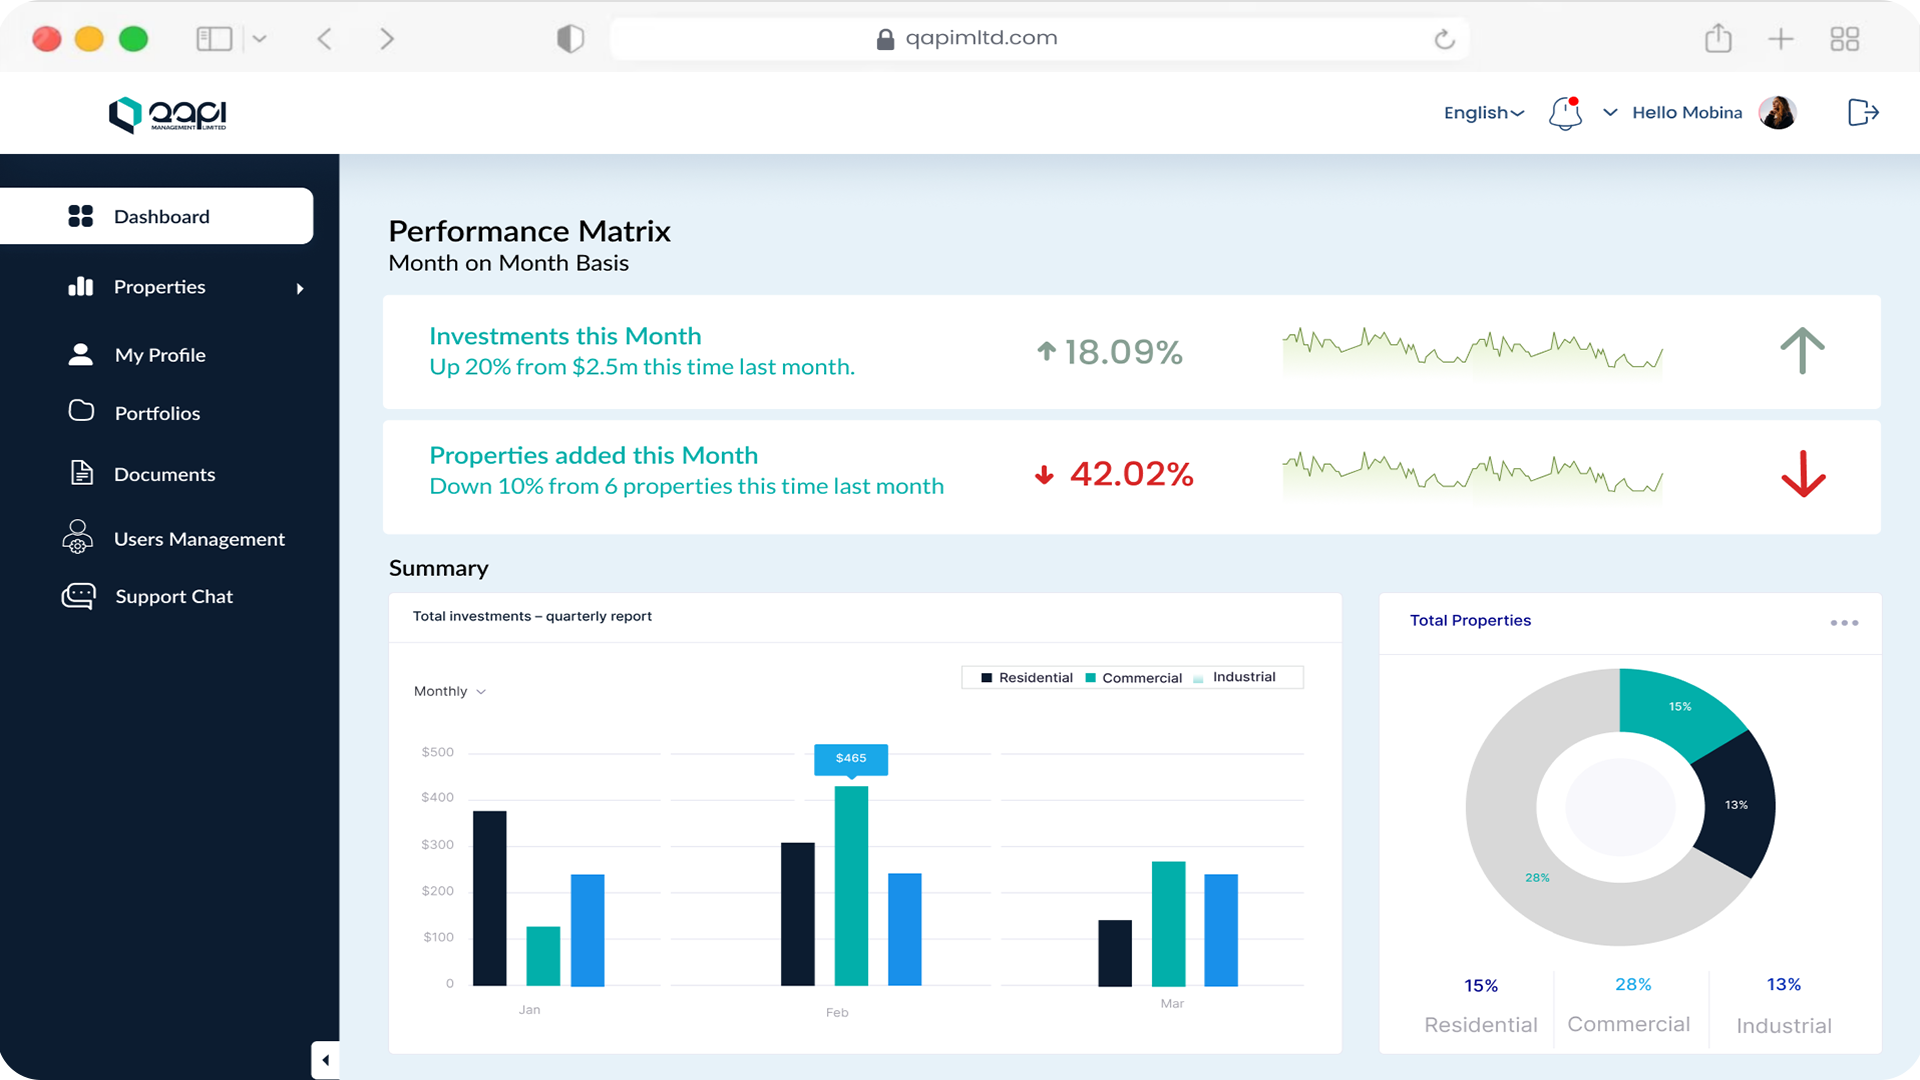Screen dimensions: 1920x1080
Task: Open Support Chat
Action: tap(174, 596)
